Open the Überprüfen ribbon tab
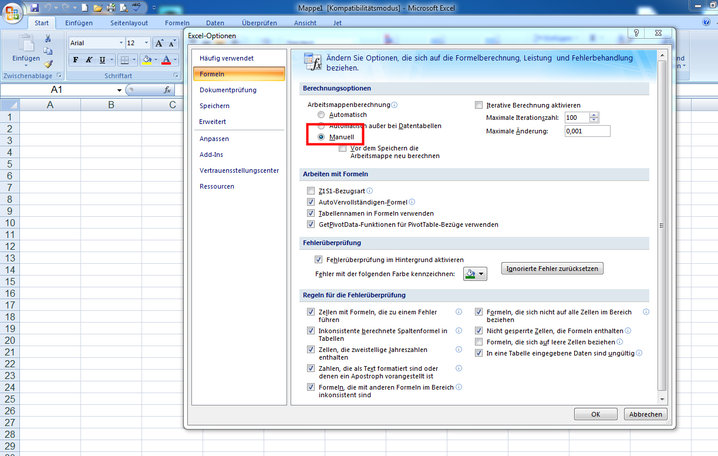The height and width of the screenshot is (456, 718). pyautogui.click(x=259, y=23)
